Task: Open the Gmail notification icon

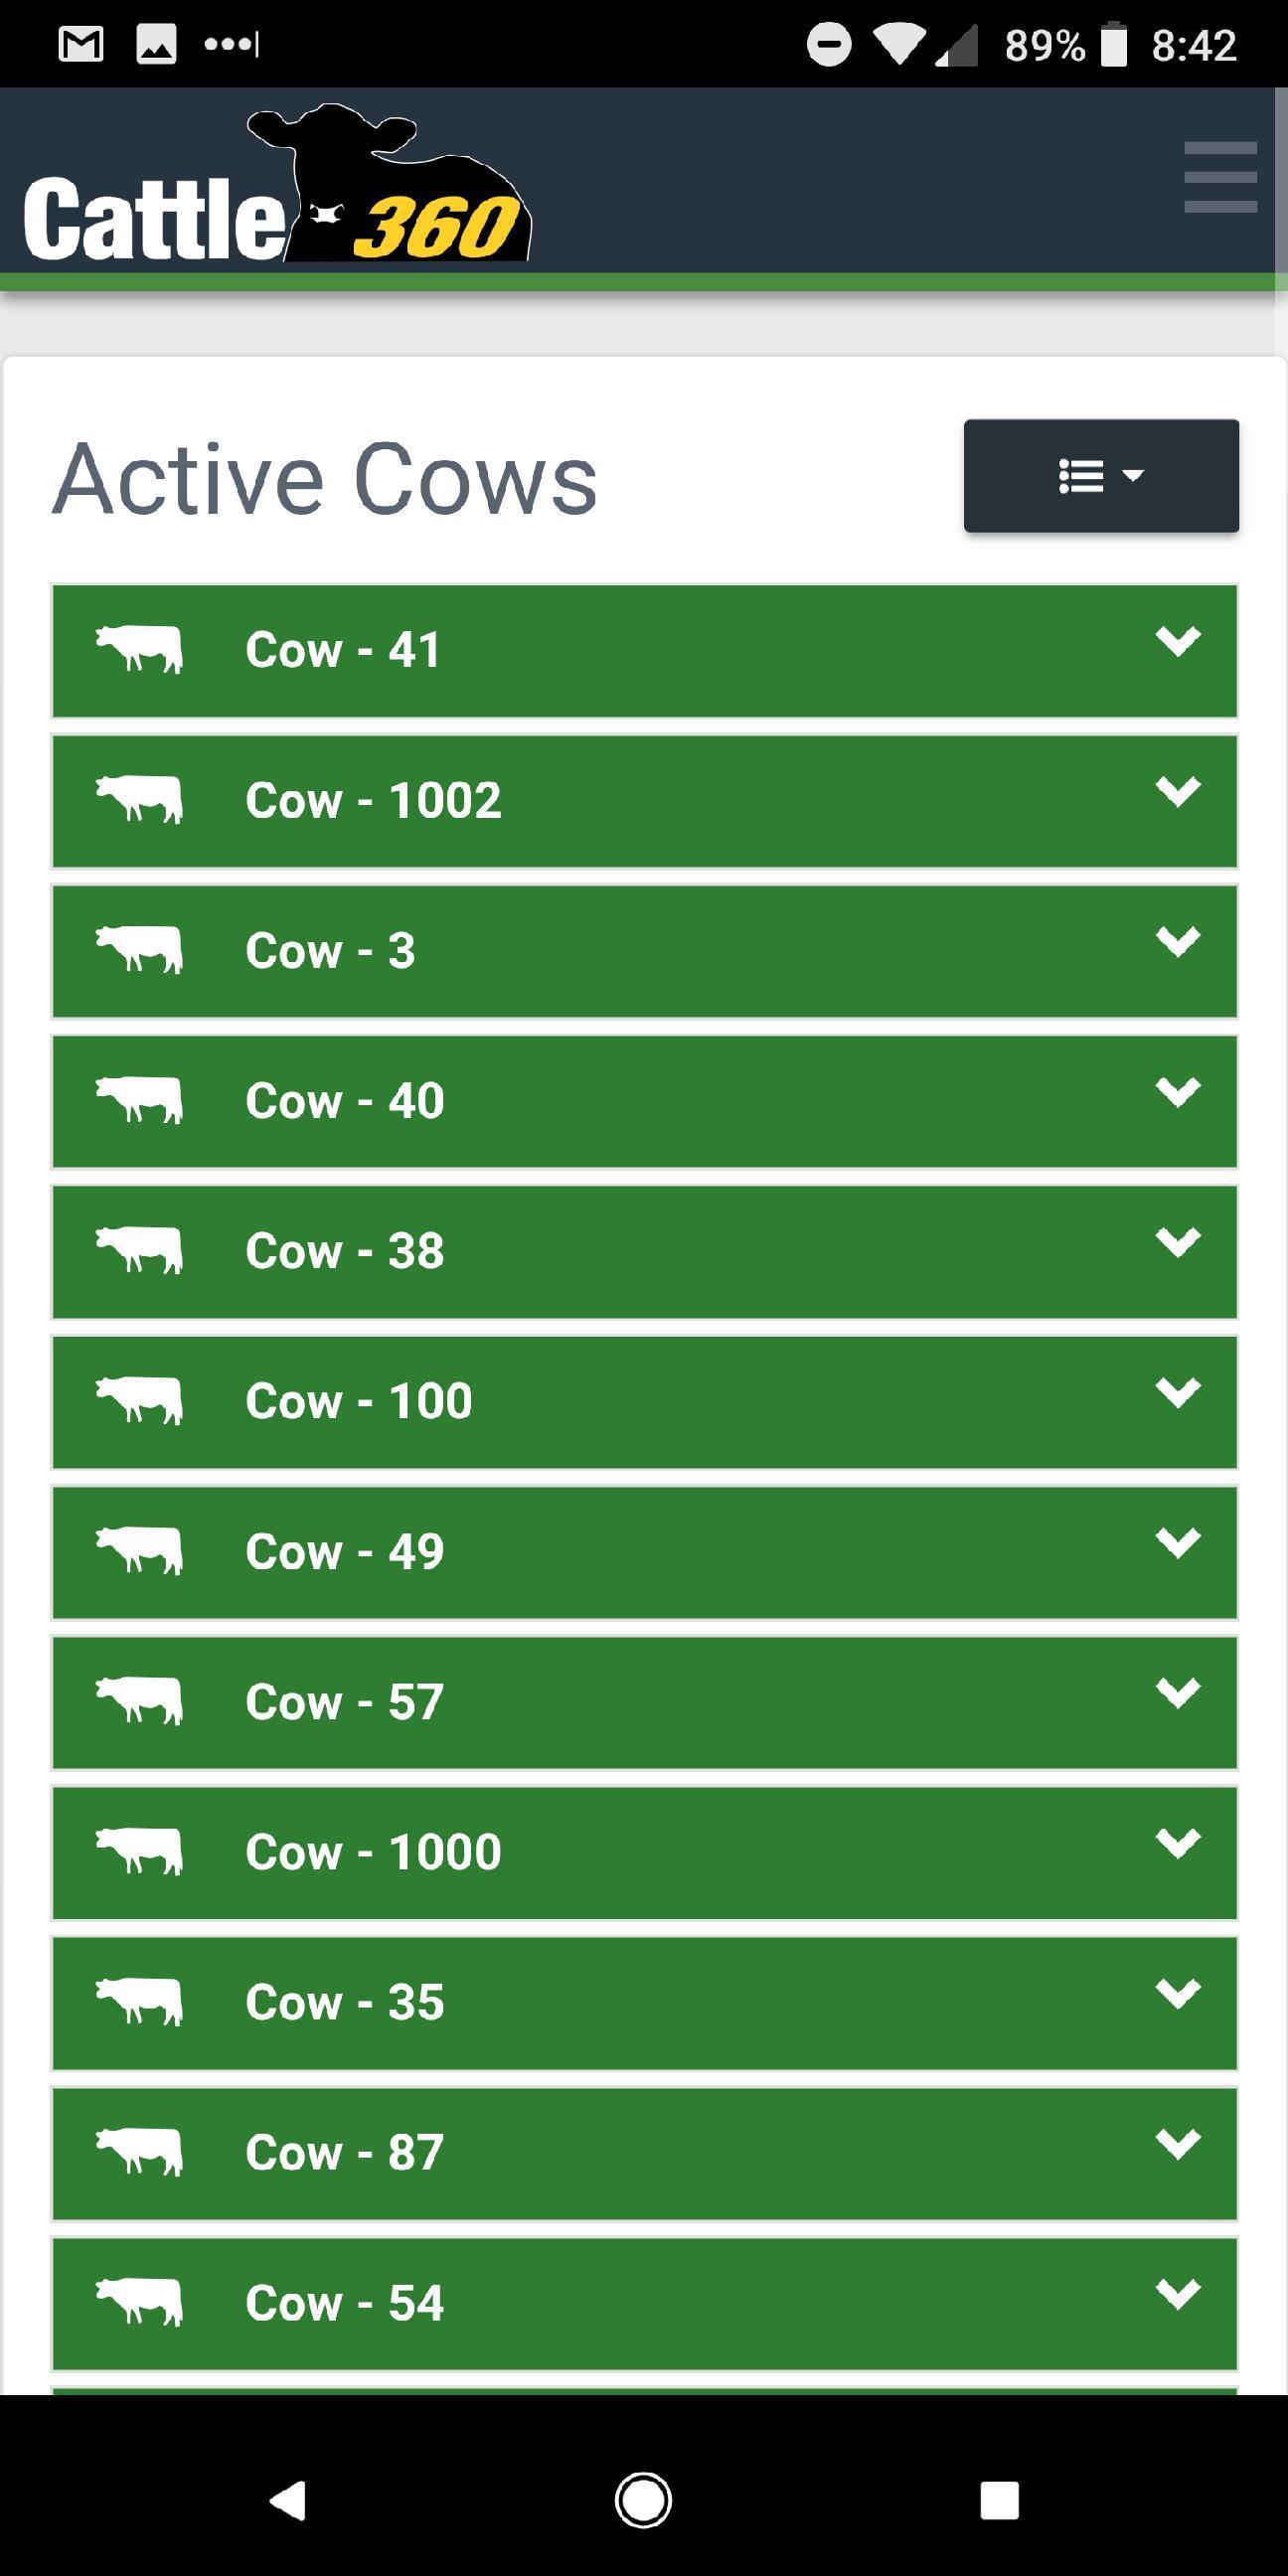Action: [81, 45]
